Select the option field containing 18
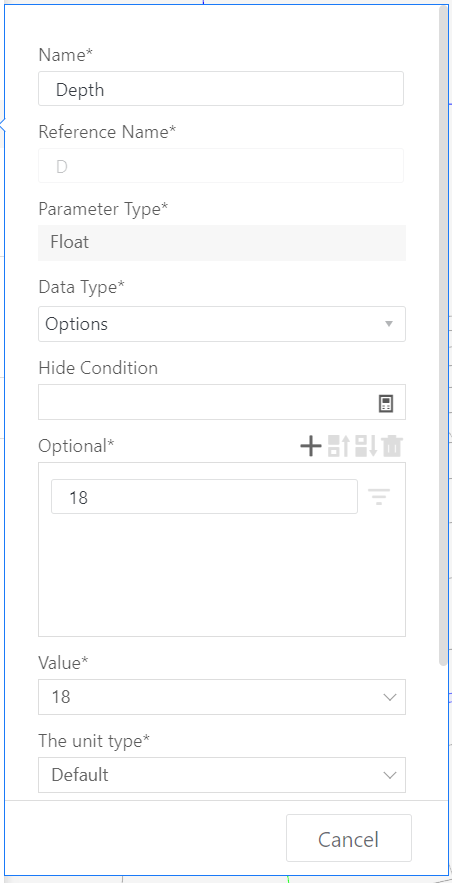The height and width of the screenshot is (883, 452). click(204, 497)
